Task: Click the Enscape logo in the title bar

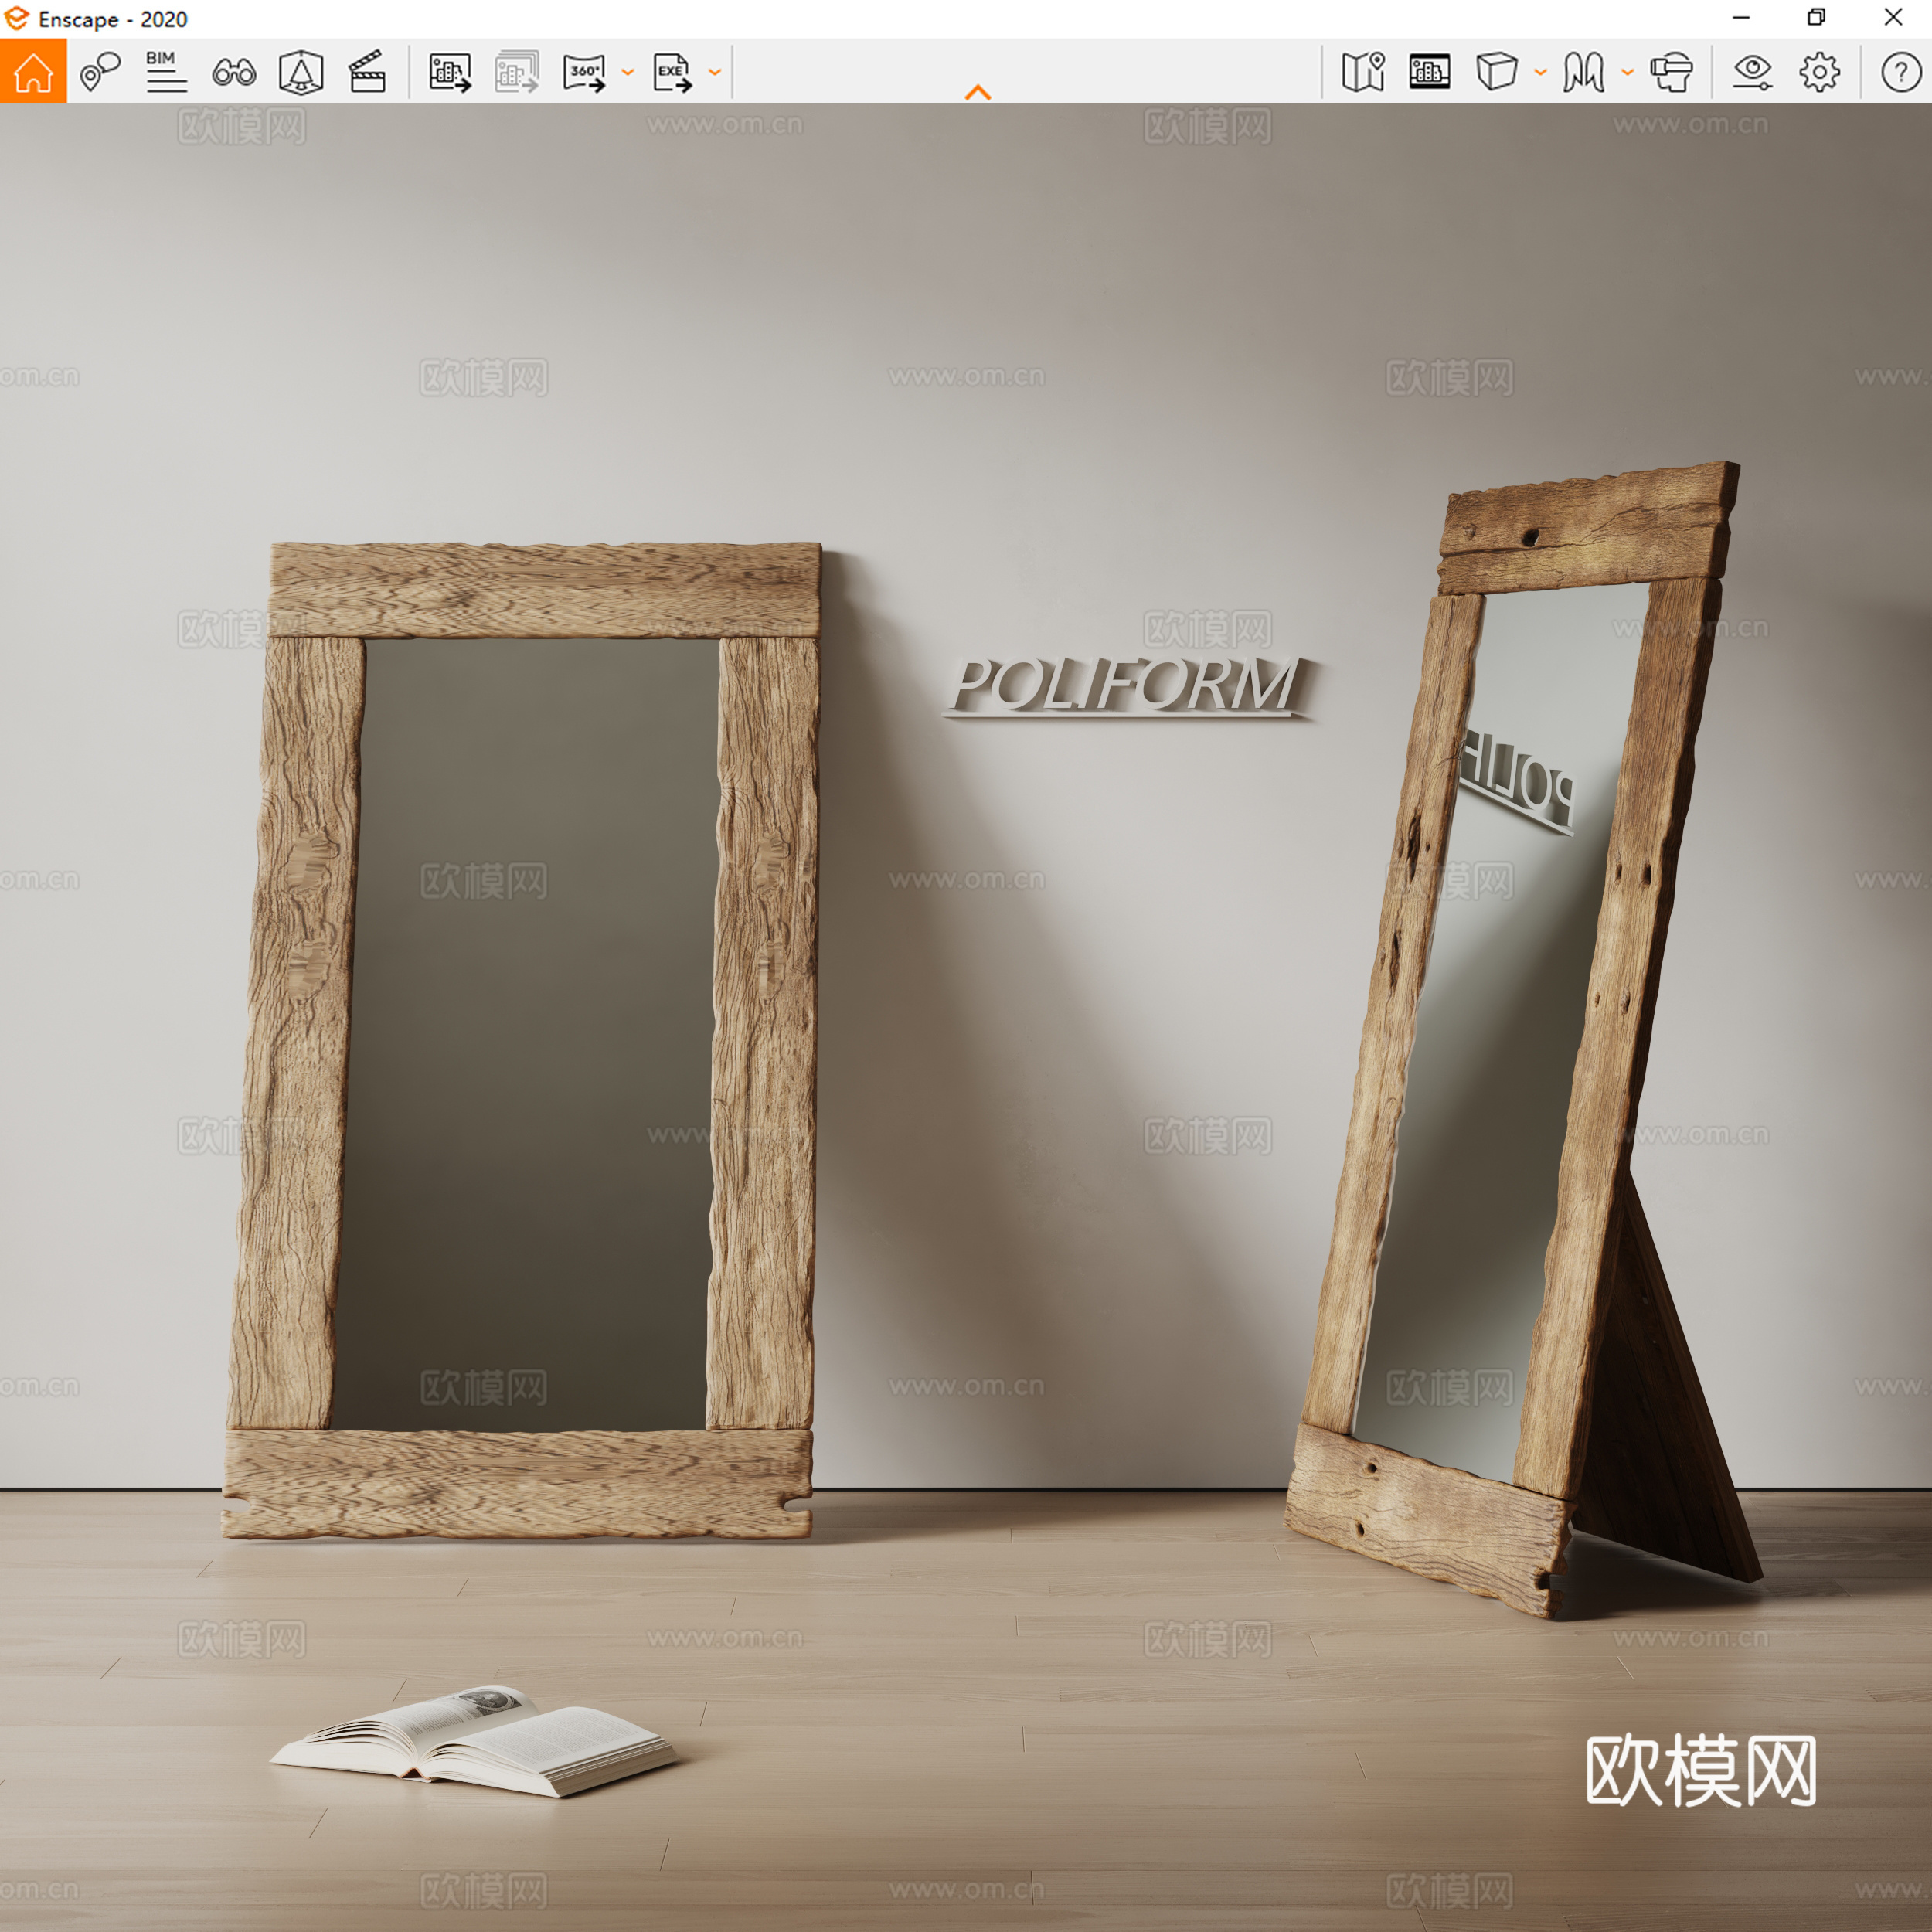Action: click(x=16, y=18)
